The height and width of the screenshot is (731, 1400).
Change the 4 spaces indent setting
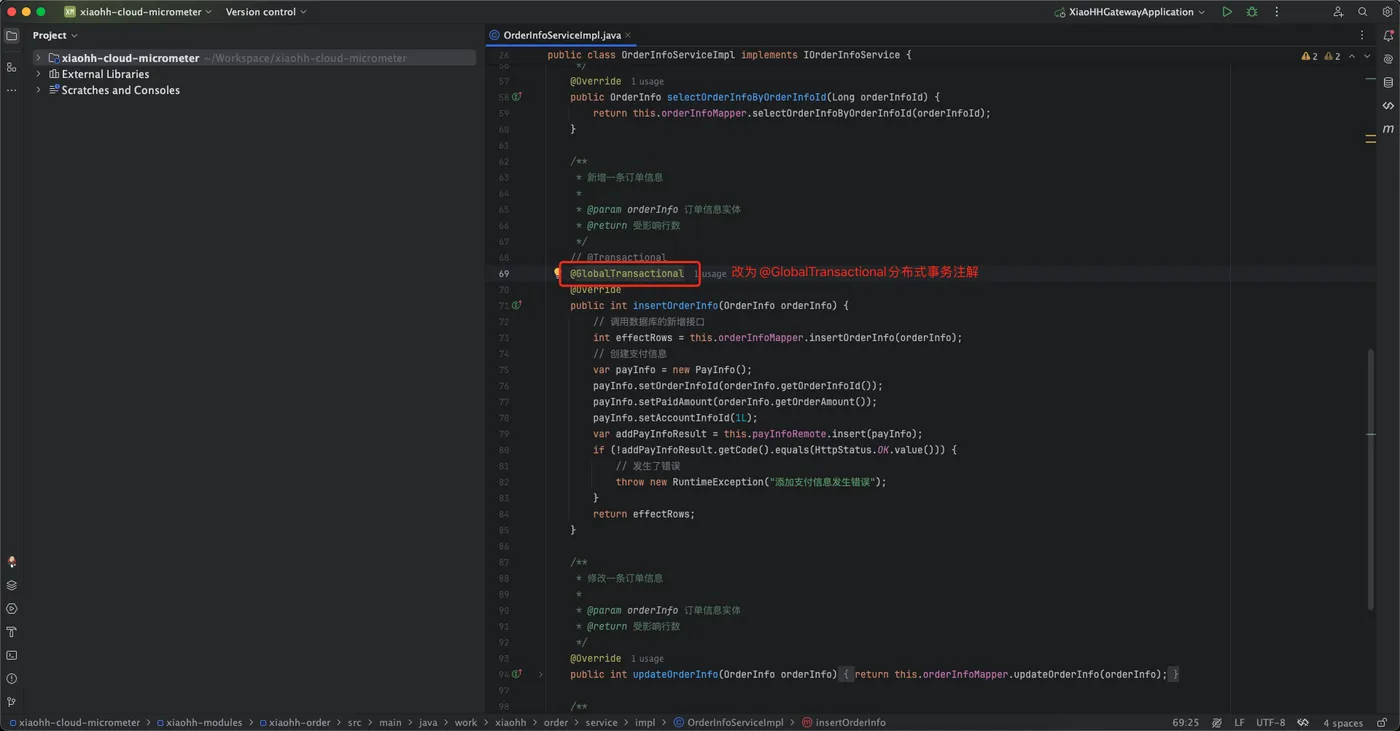(x=1343, y=722)
